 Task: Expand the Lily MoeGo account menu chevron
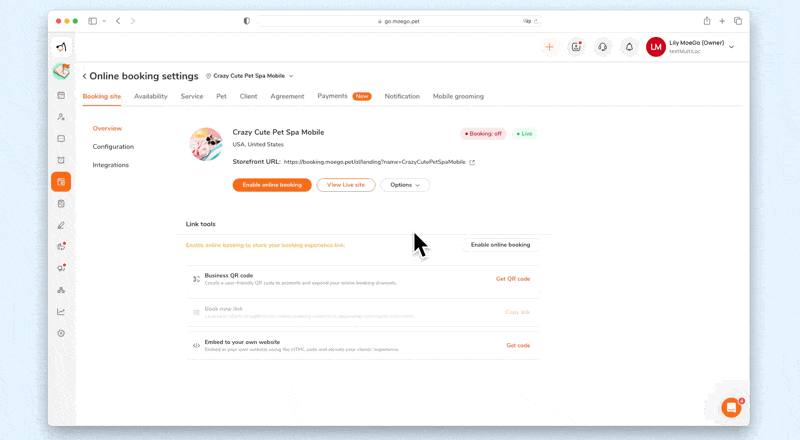tap(731, 47)
